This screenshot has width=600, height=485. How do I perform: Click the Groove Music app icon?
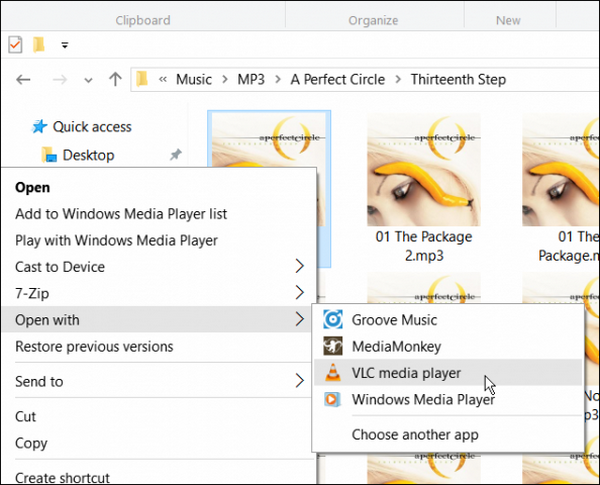[332, 321]
